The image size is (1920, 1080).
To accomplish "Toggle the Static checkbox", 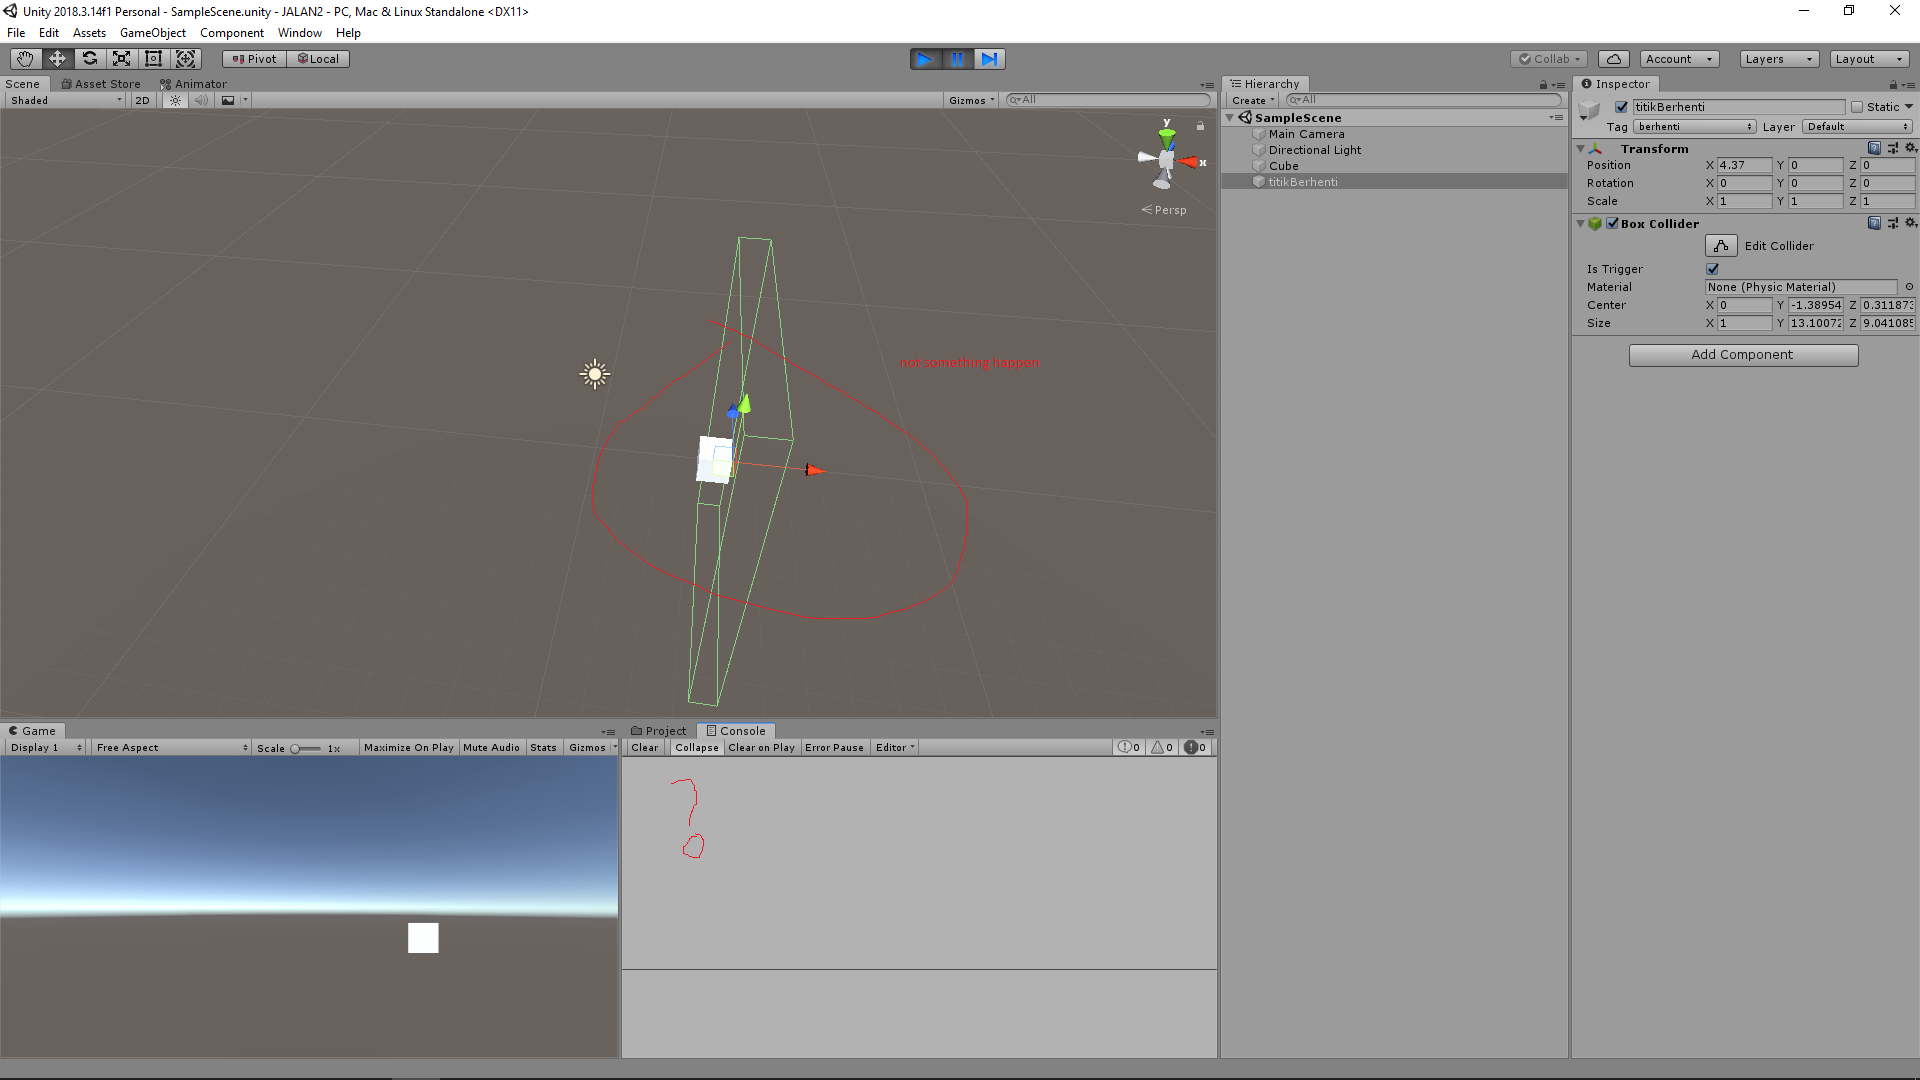I will point(1857,107).
